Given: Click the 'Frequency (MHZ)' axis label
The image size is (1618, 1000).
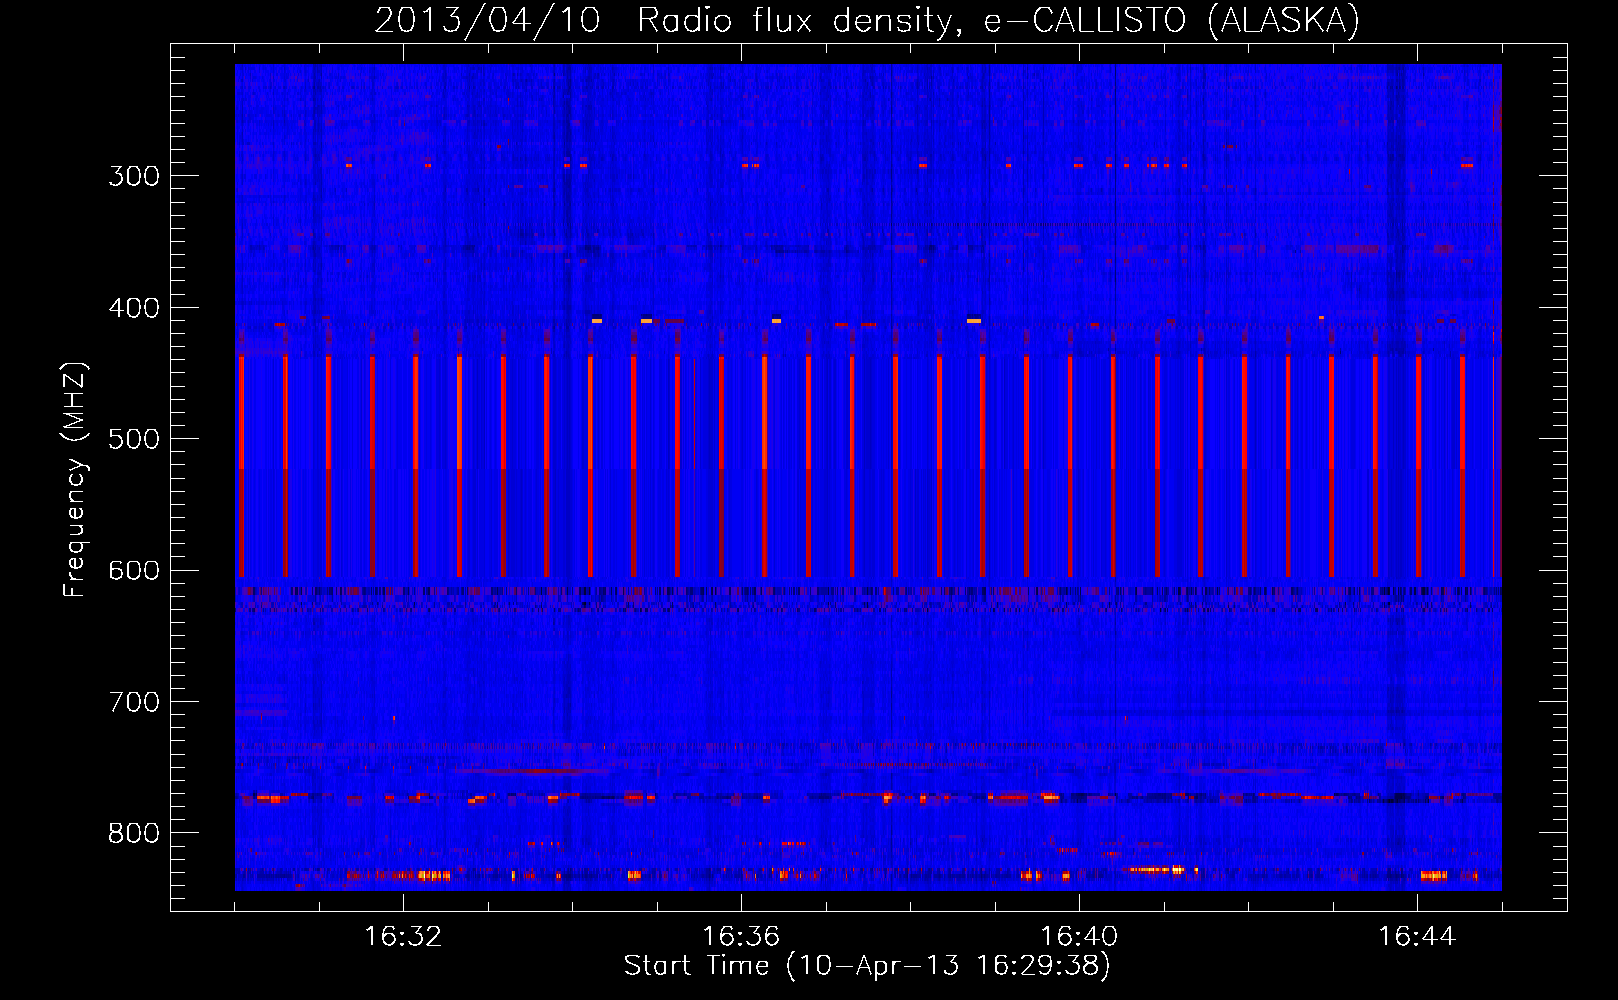Looking at the screenshot, I should [75, 479].
